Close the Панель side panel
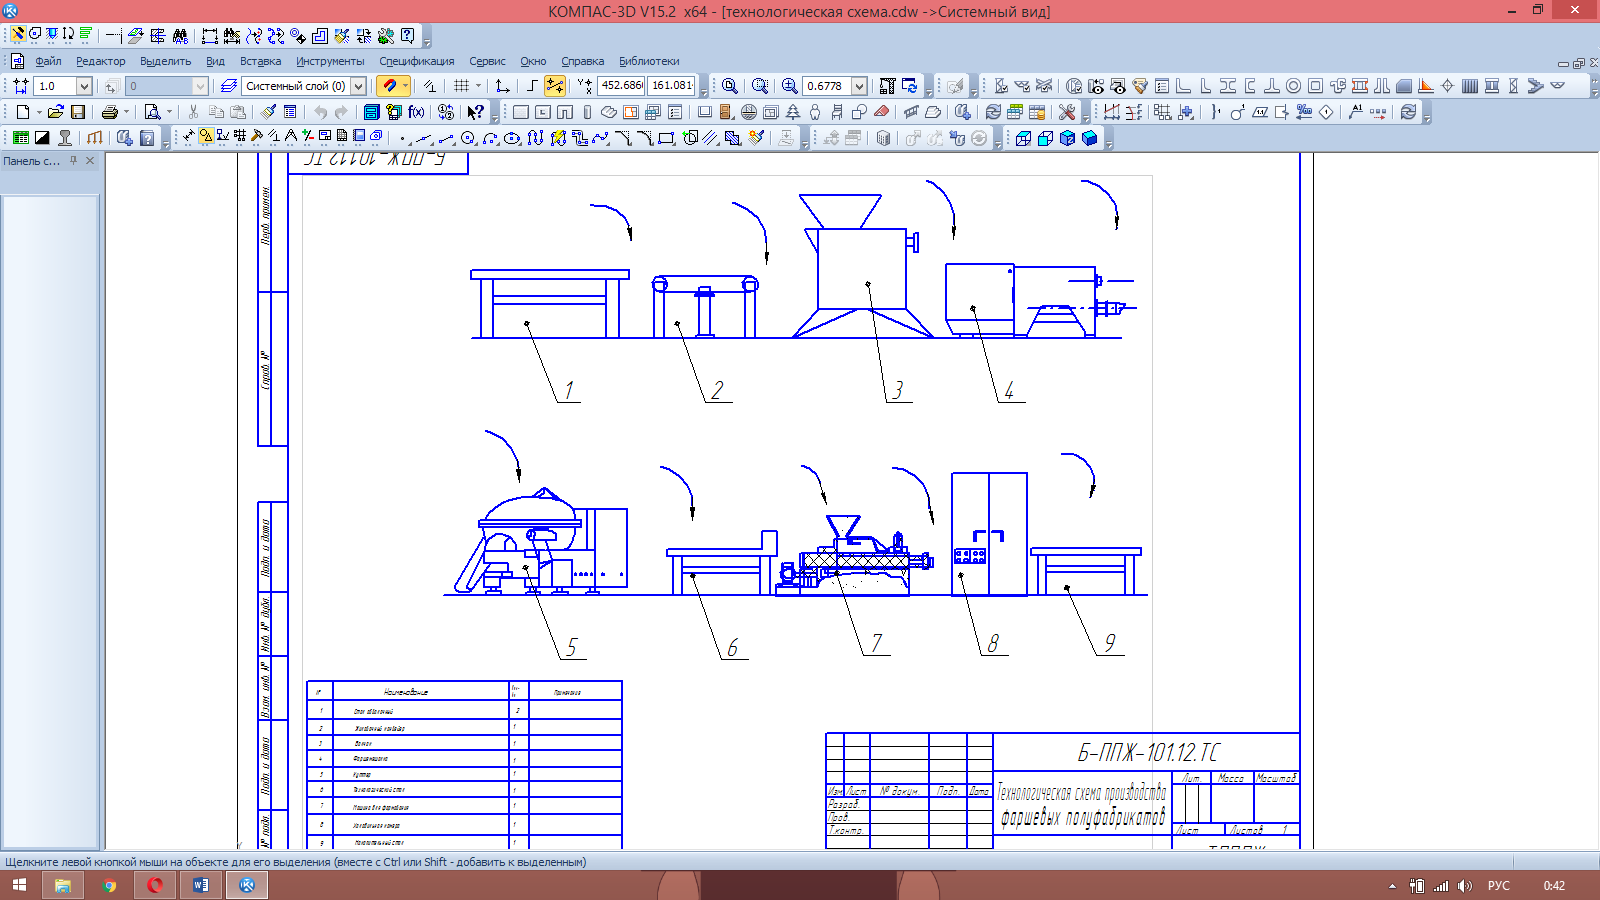This screenshot has width=1600, height=900. (90, 160)
